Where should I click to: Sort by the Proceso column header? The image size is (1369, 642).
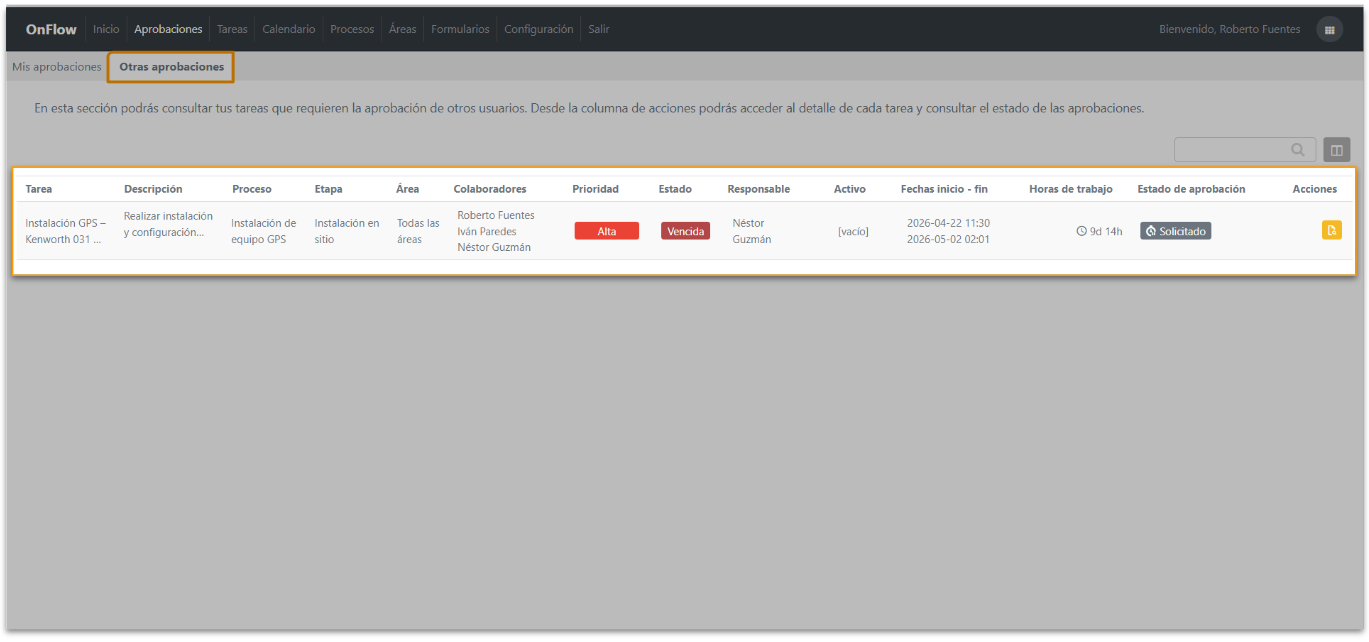click(x=251, y=189)
